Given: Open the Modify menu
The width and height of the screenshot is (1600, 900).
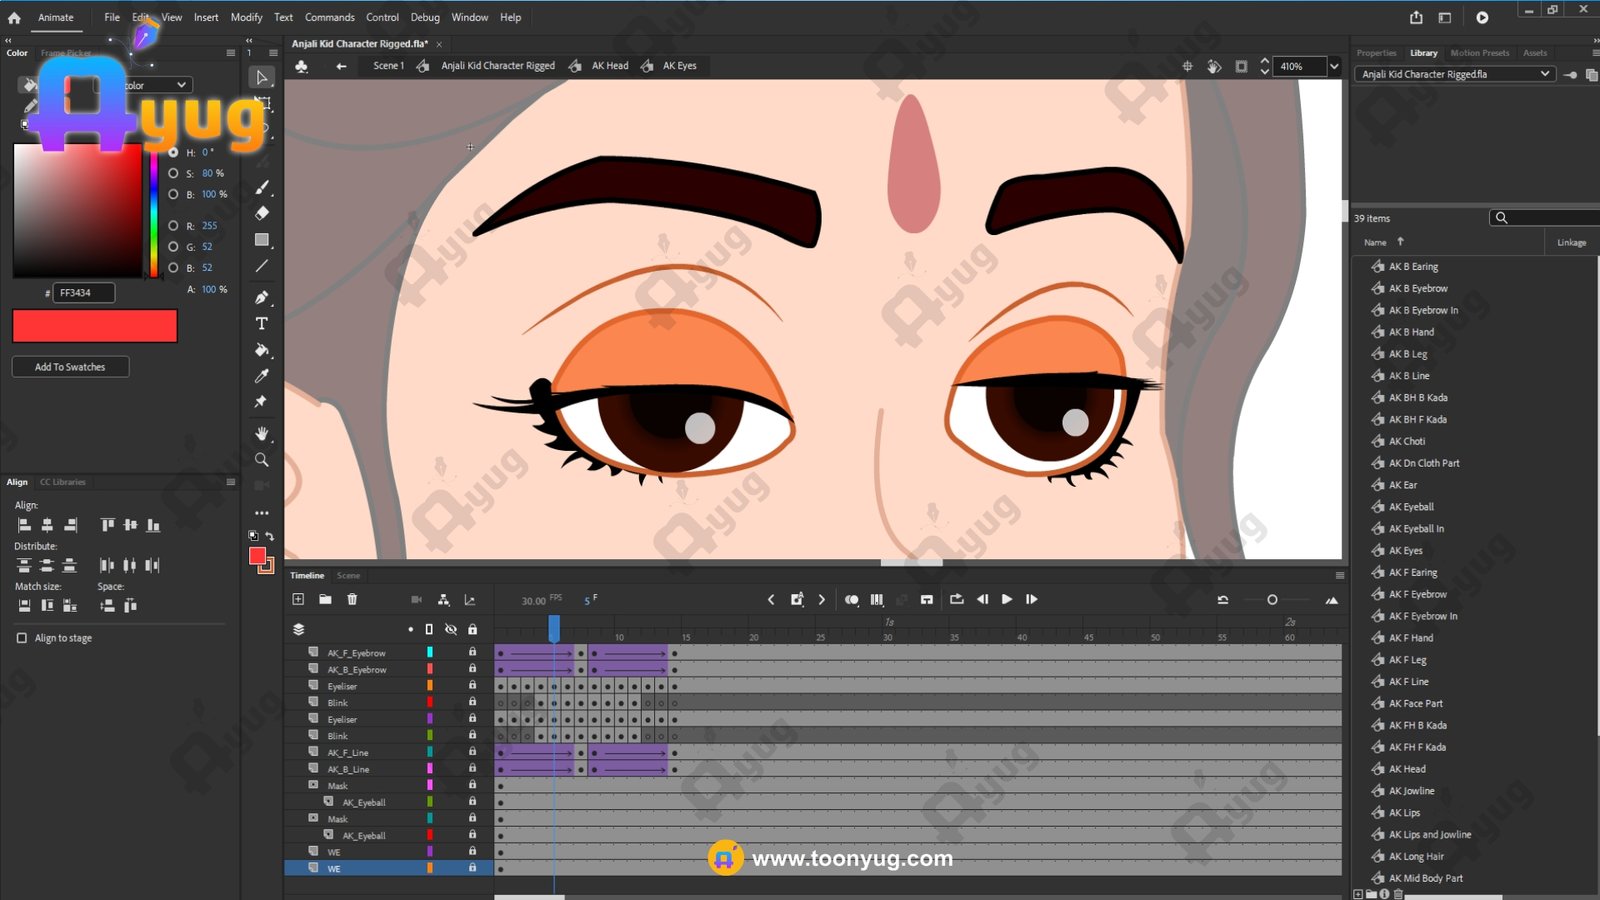Looking at the screenshot, I should [246, 17].
